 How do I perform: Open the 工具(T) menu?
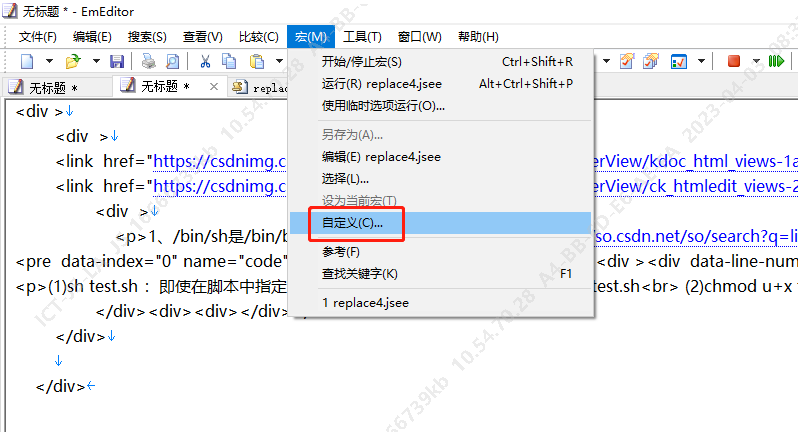(362, 37)
